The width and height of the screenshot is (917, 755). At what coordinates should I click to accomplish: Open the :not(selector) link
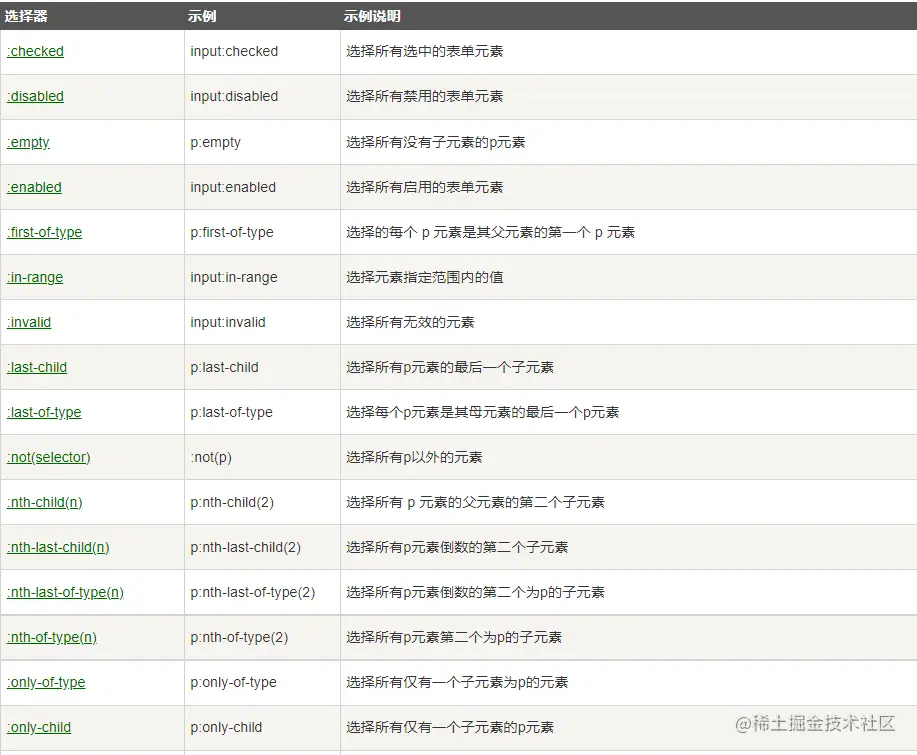[x=49, y=457]
